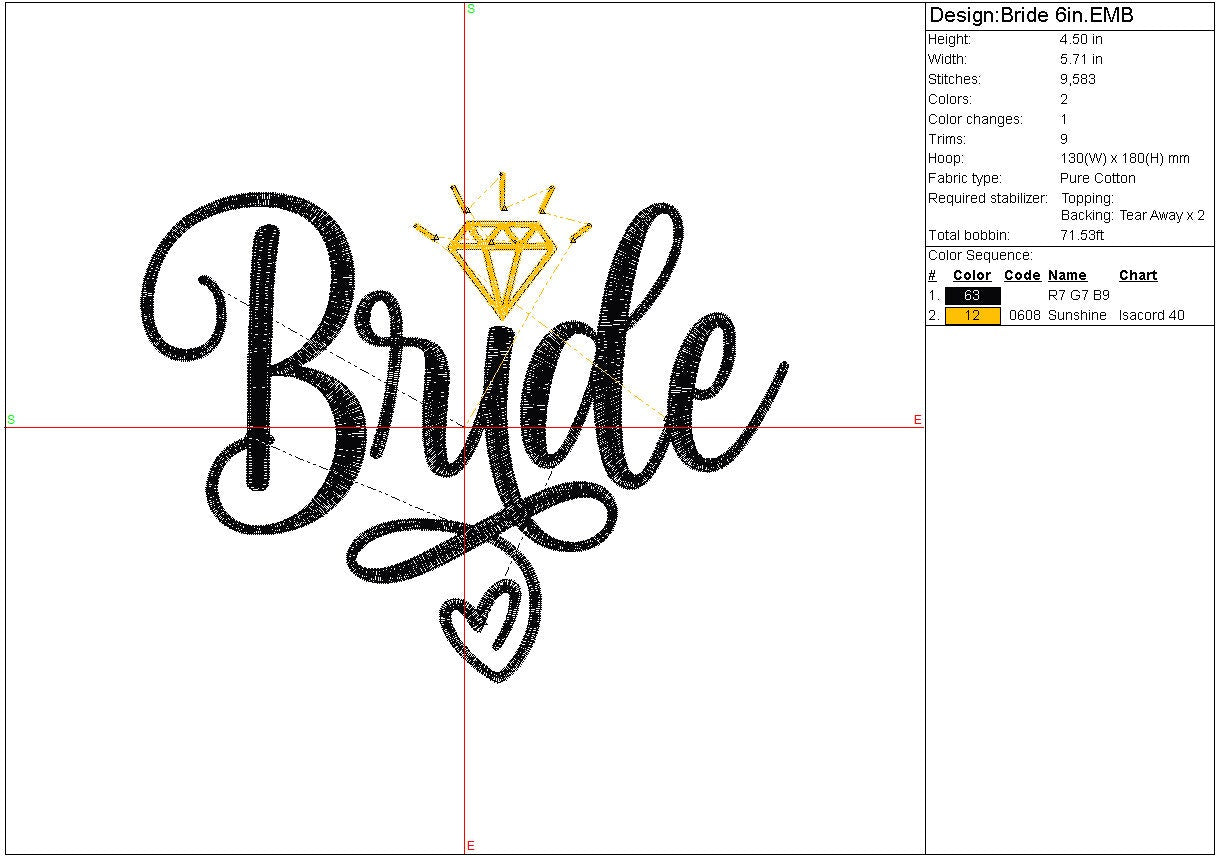Click the Hoop size 130(W) x 180(H) mm
1219x857 pixels.
pyautogui.click(x=1124, y=159)
